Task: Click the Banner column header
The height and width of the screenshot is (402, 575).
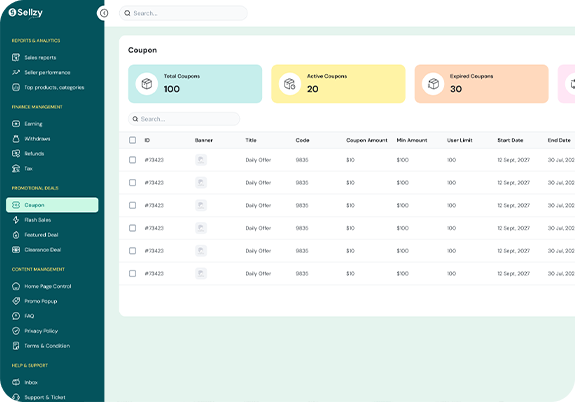Action: point(204,140)
